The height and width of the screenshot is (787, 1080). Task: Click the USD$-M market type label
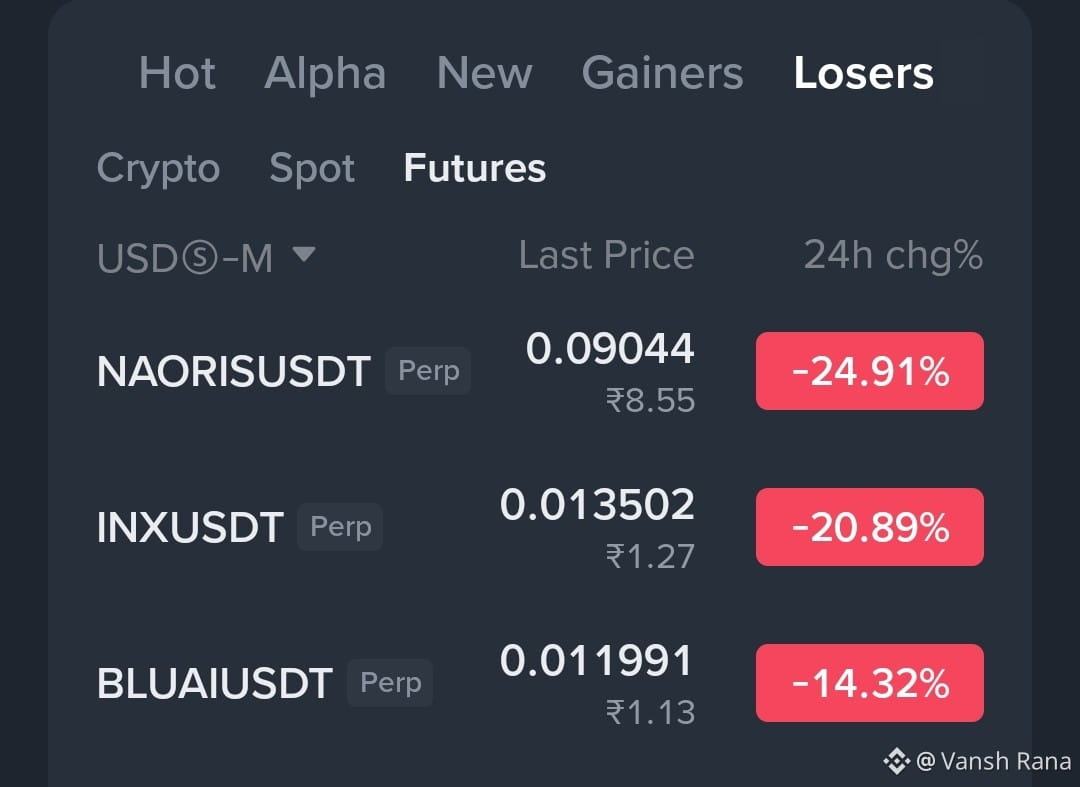(185, 259)
